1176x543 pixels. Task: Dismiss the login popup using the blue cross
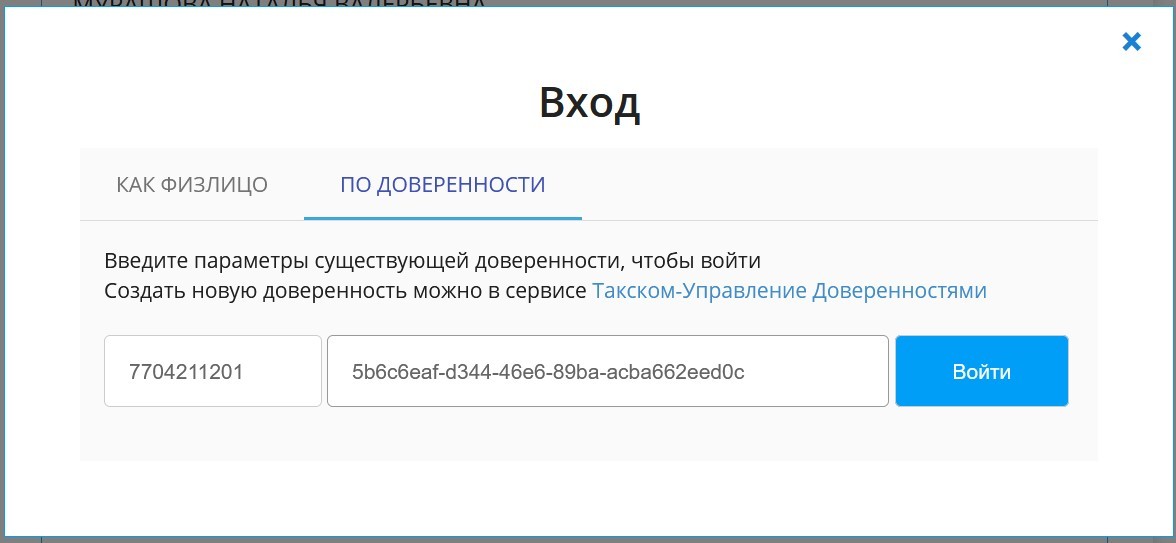1131,42
